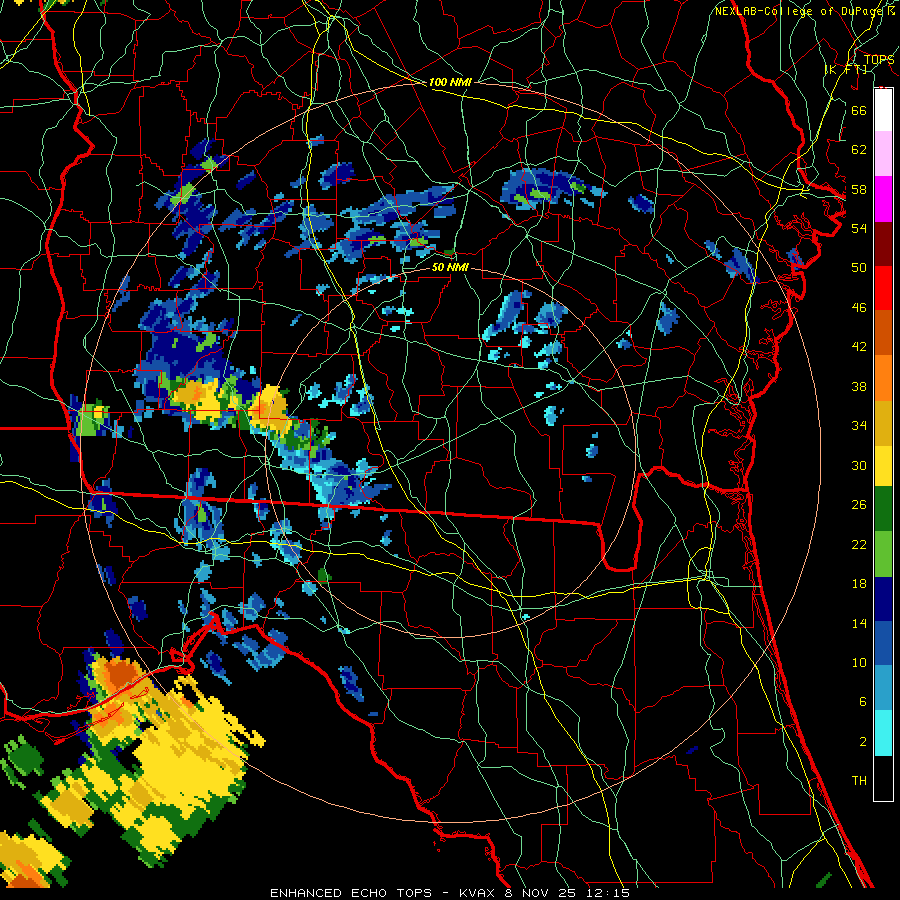Click the black TH threshold swatch
Image resolution: width=900 pixels, height=900 pixels.
click(883, 778)
